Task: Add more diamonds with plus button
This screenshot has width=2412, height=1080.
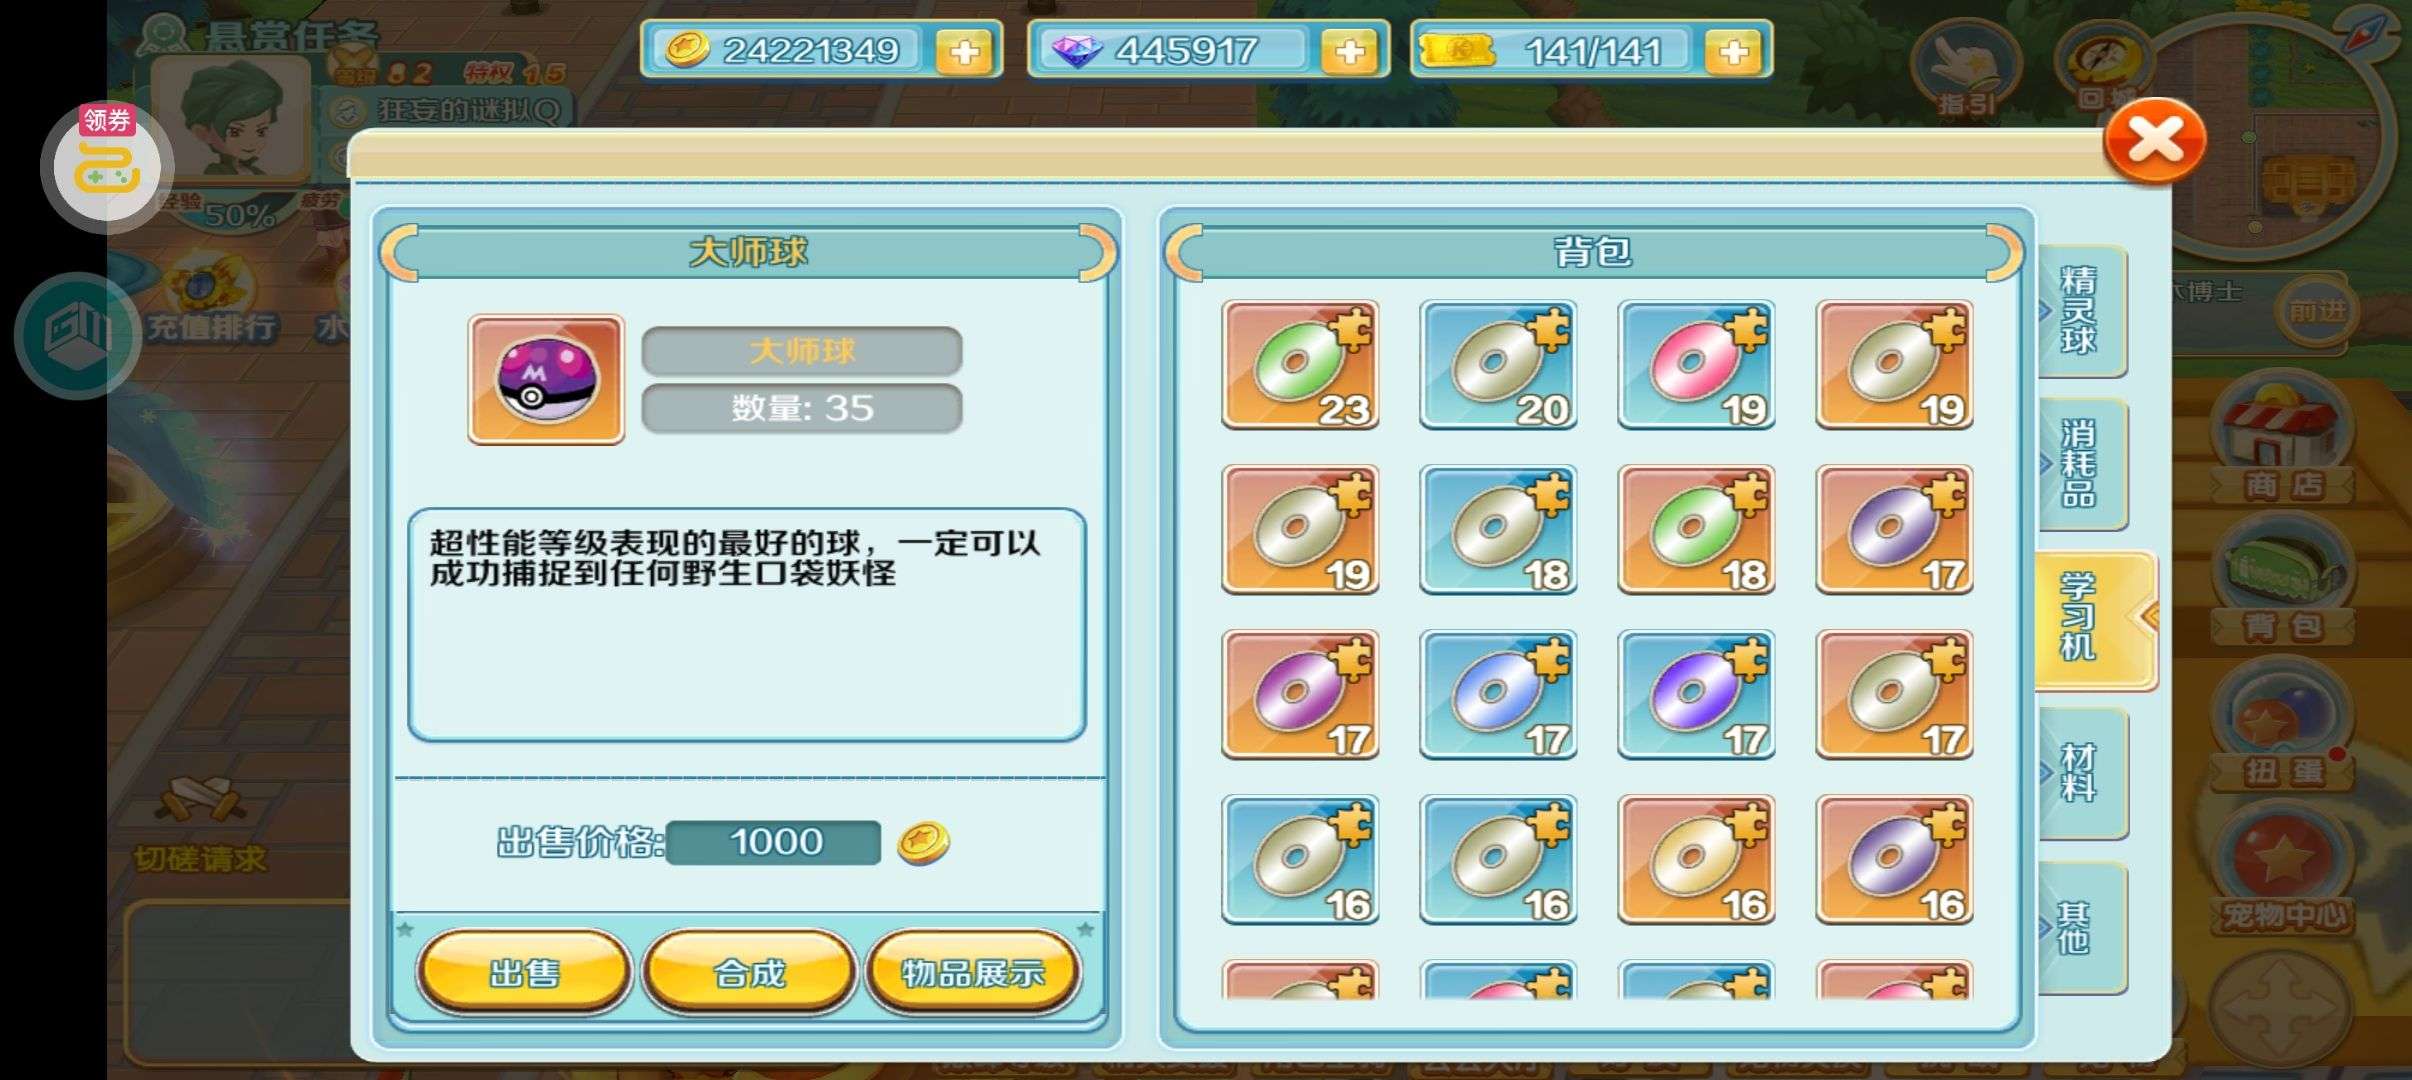Action: point(1350,51)
